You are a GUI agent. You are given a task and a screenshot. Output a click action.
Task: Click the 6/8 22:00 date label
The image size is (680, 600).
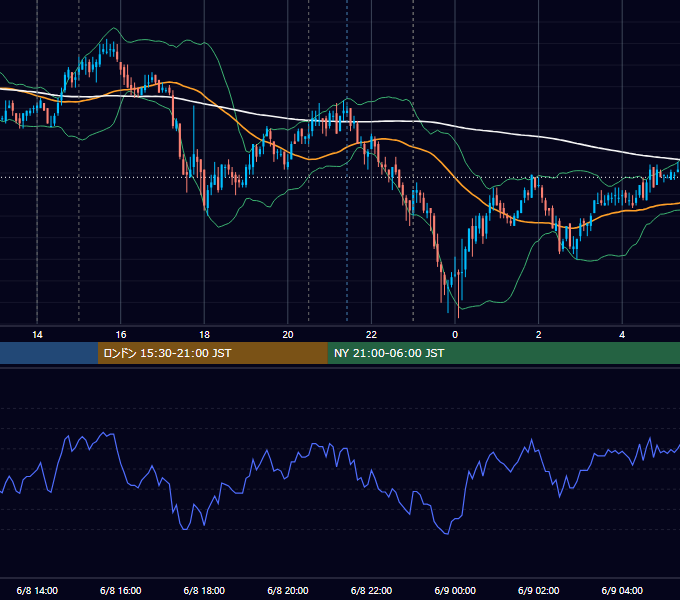371,590
